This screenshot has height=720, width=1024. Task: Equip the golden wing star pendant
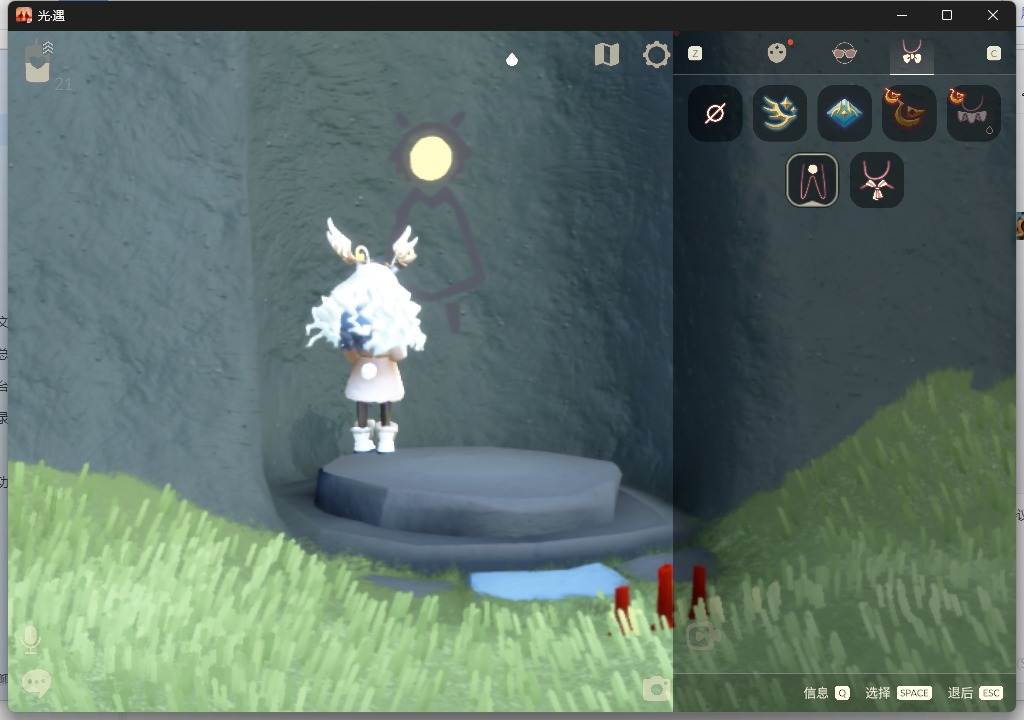pos(780,114)
